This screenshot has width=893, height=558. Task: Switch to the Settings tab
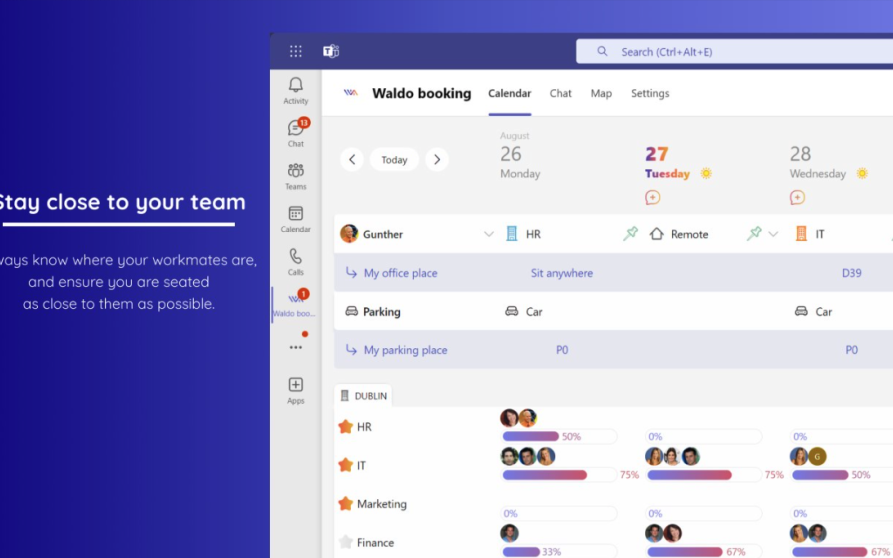pyautogui.click(x=650, y=93)
